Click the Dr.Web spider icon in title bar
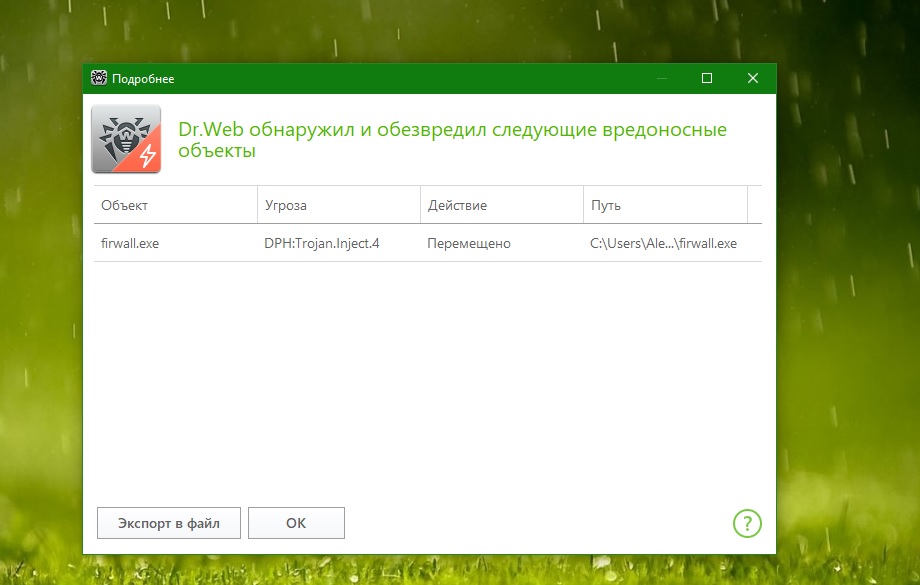The image size is (920, 585). click(x=99, y=78)
